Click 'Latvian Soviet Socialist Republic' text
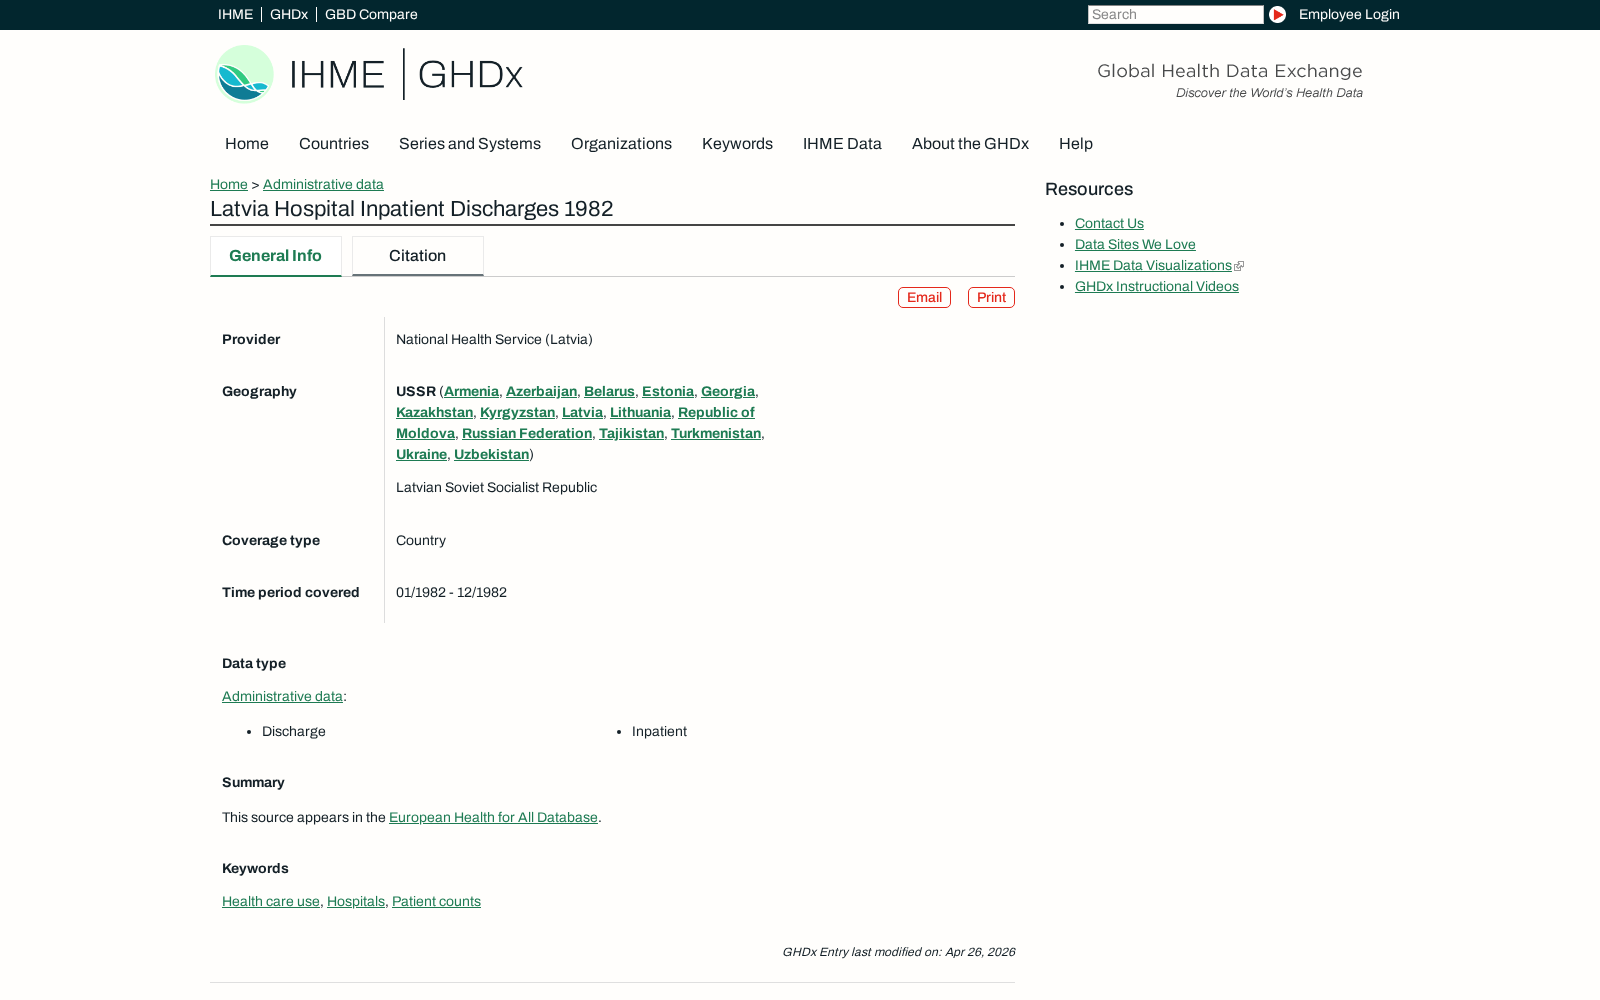The height and width of the screenshot is (1000, 1600). pos(496,488)
